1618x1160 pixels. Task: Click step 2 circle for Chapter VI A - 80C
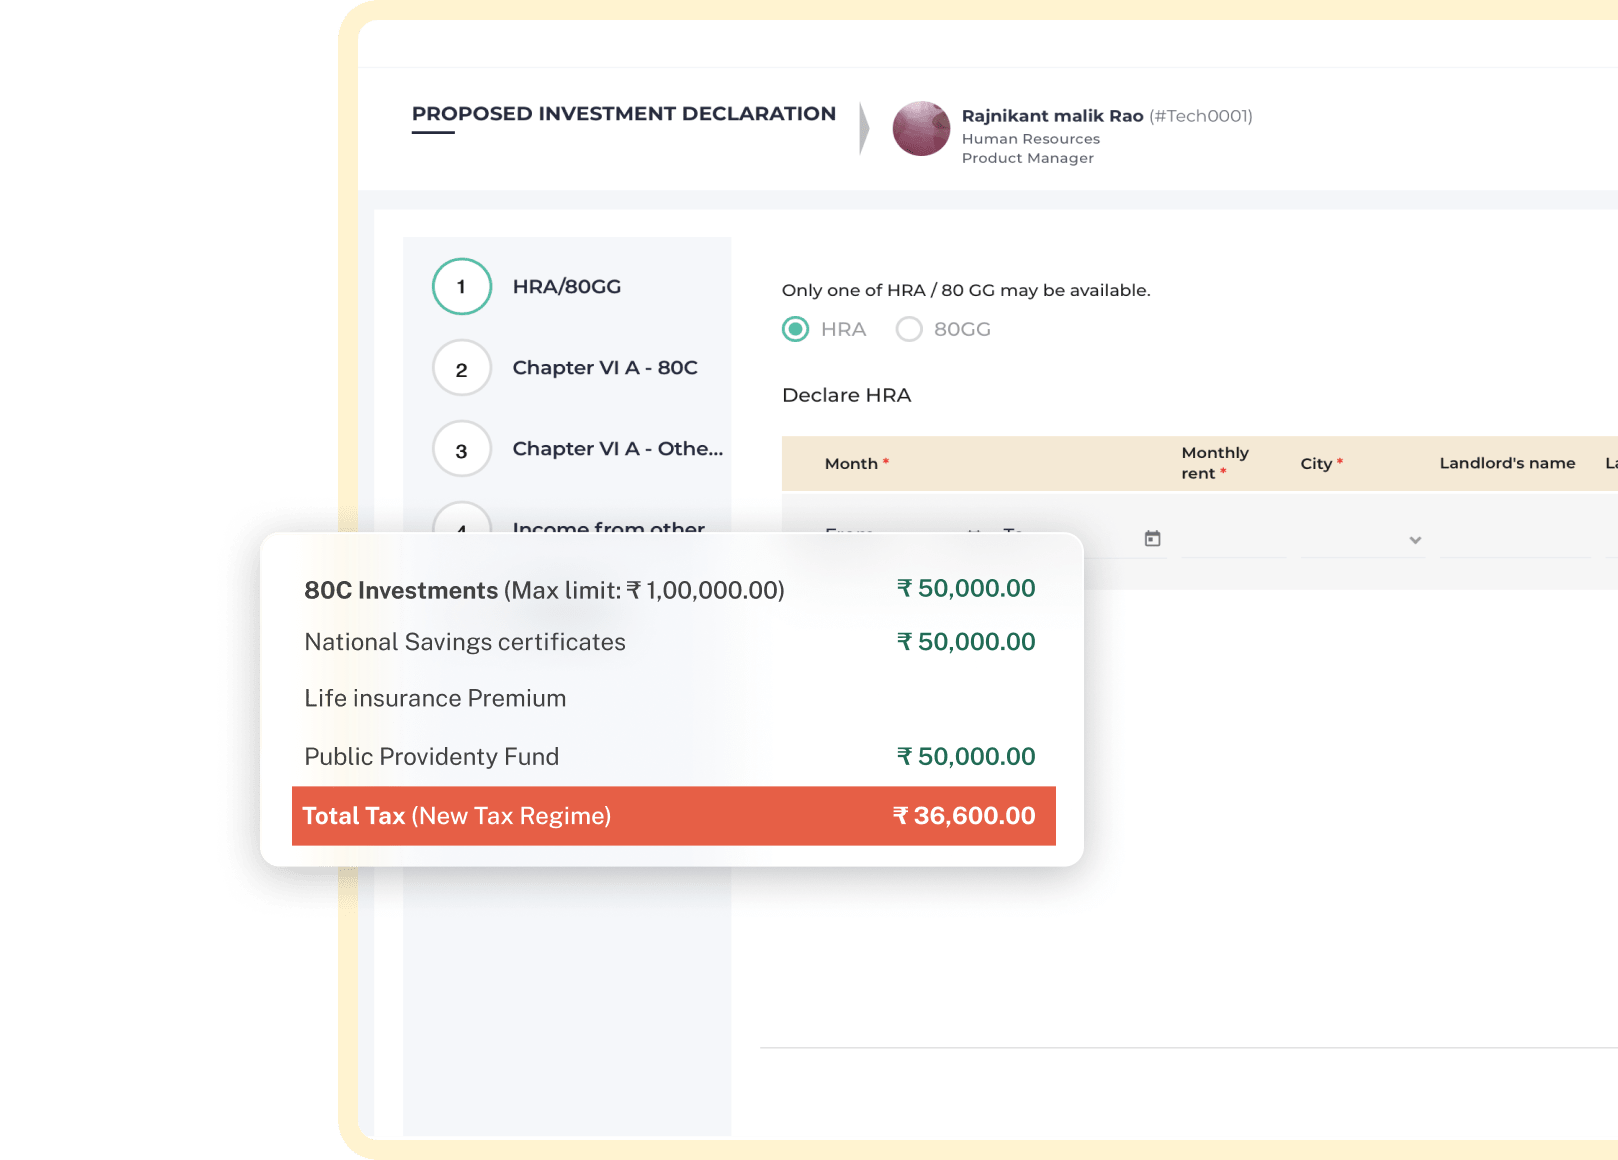point(461,368)
